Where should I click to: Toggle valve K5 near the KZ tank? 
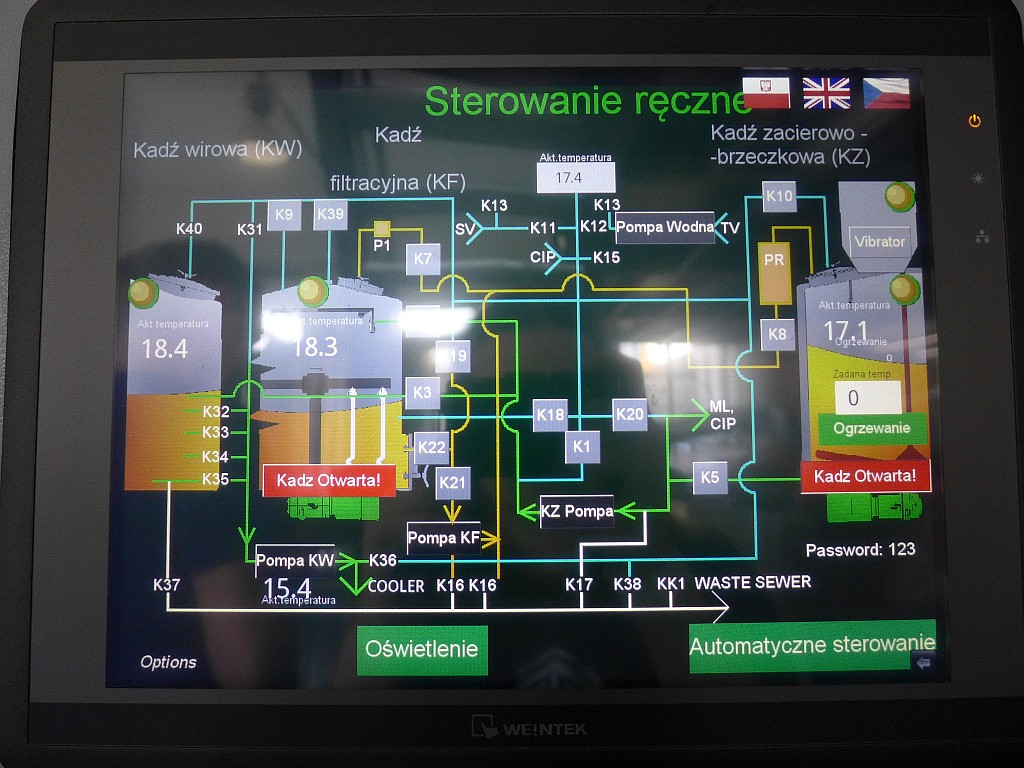710,477
